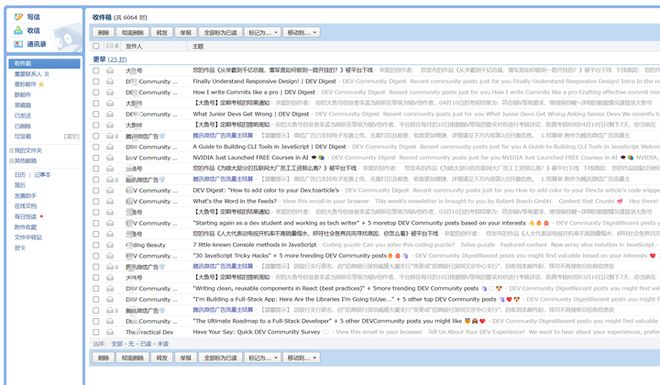Open the top toolbar 移动到... dropdown

[x=301, y=32]
